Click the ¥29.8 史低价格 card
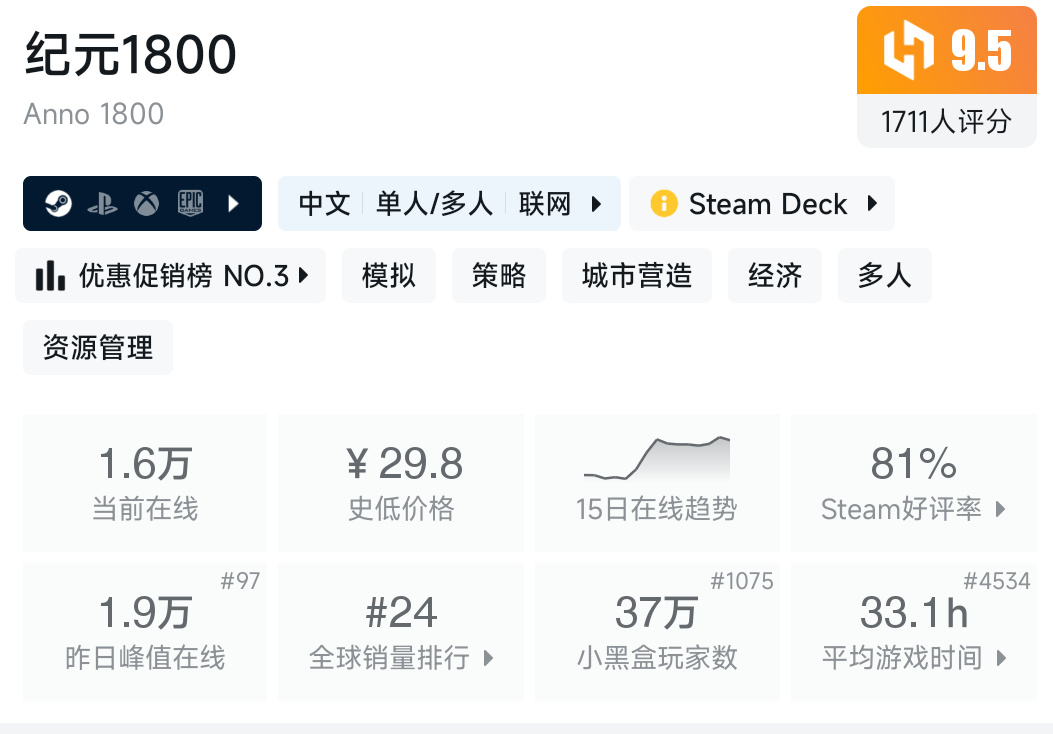The image size is (1053, 734). tap(401, 482)
